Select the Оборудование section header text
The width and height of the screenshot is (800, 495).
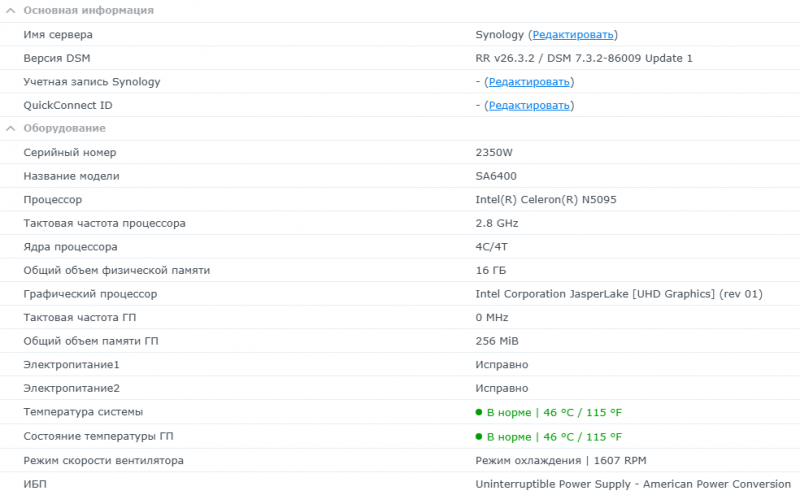point(64,128)
